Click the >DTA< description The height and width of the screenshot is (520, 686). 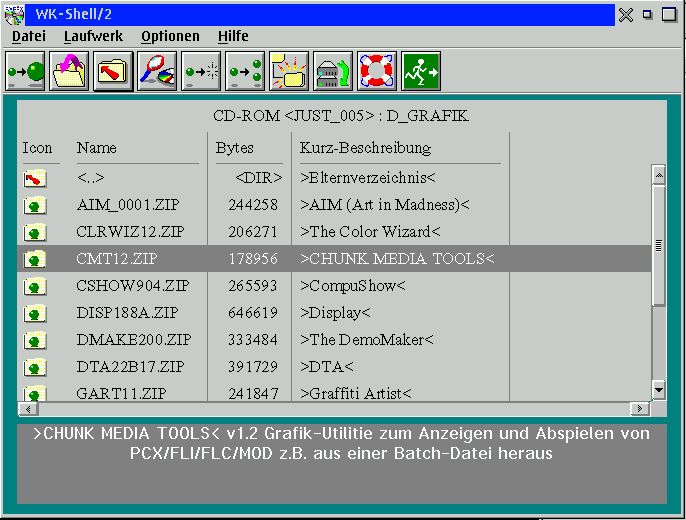tap(326, 367)
